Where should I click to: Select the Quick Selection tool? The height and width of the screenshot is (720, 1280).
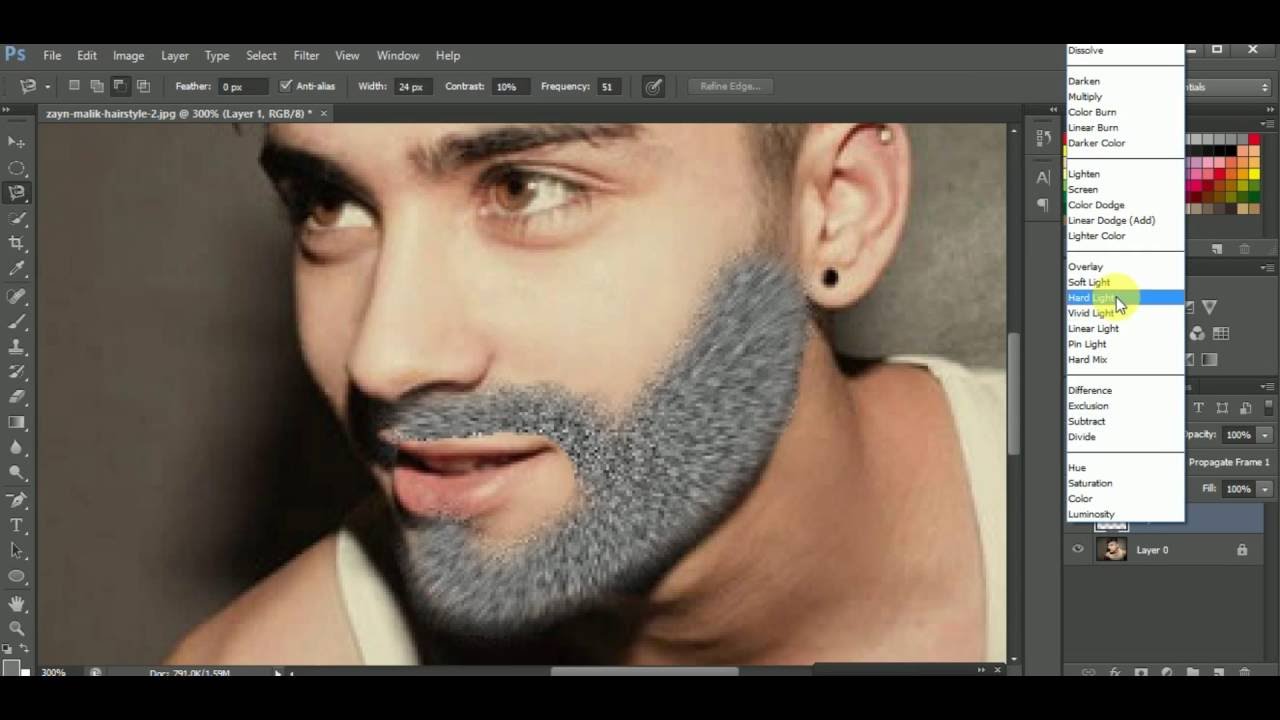(x=16, y=218)
